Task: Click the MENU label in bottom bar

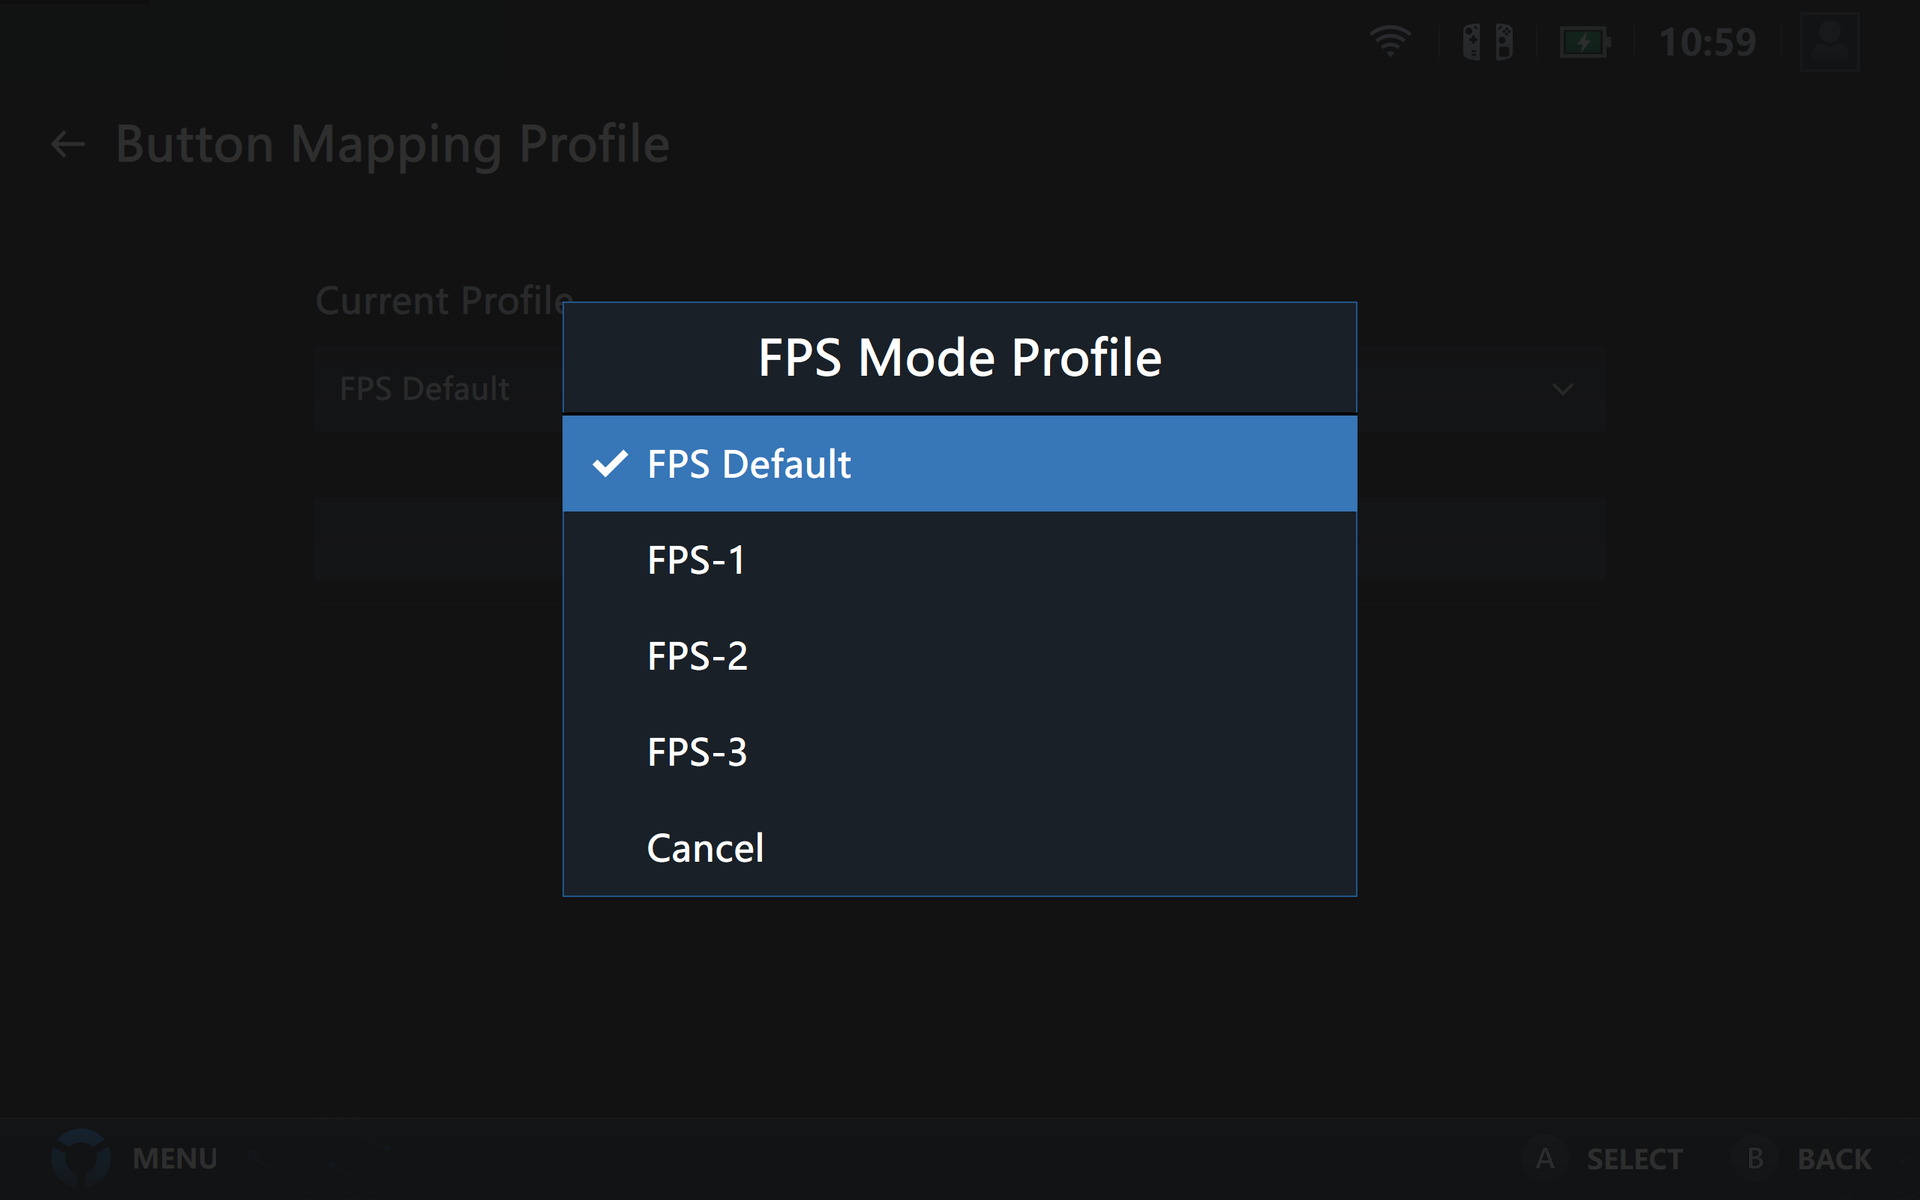Action: (175, 1158)
